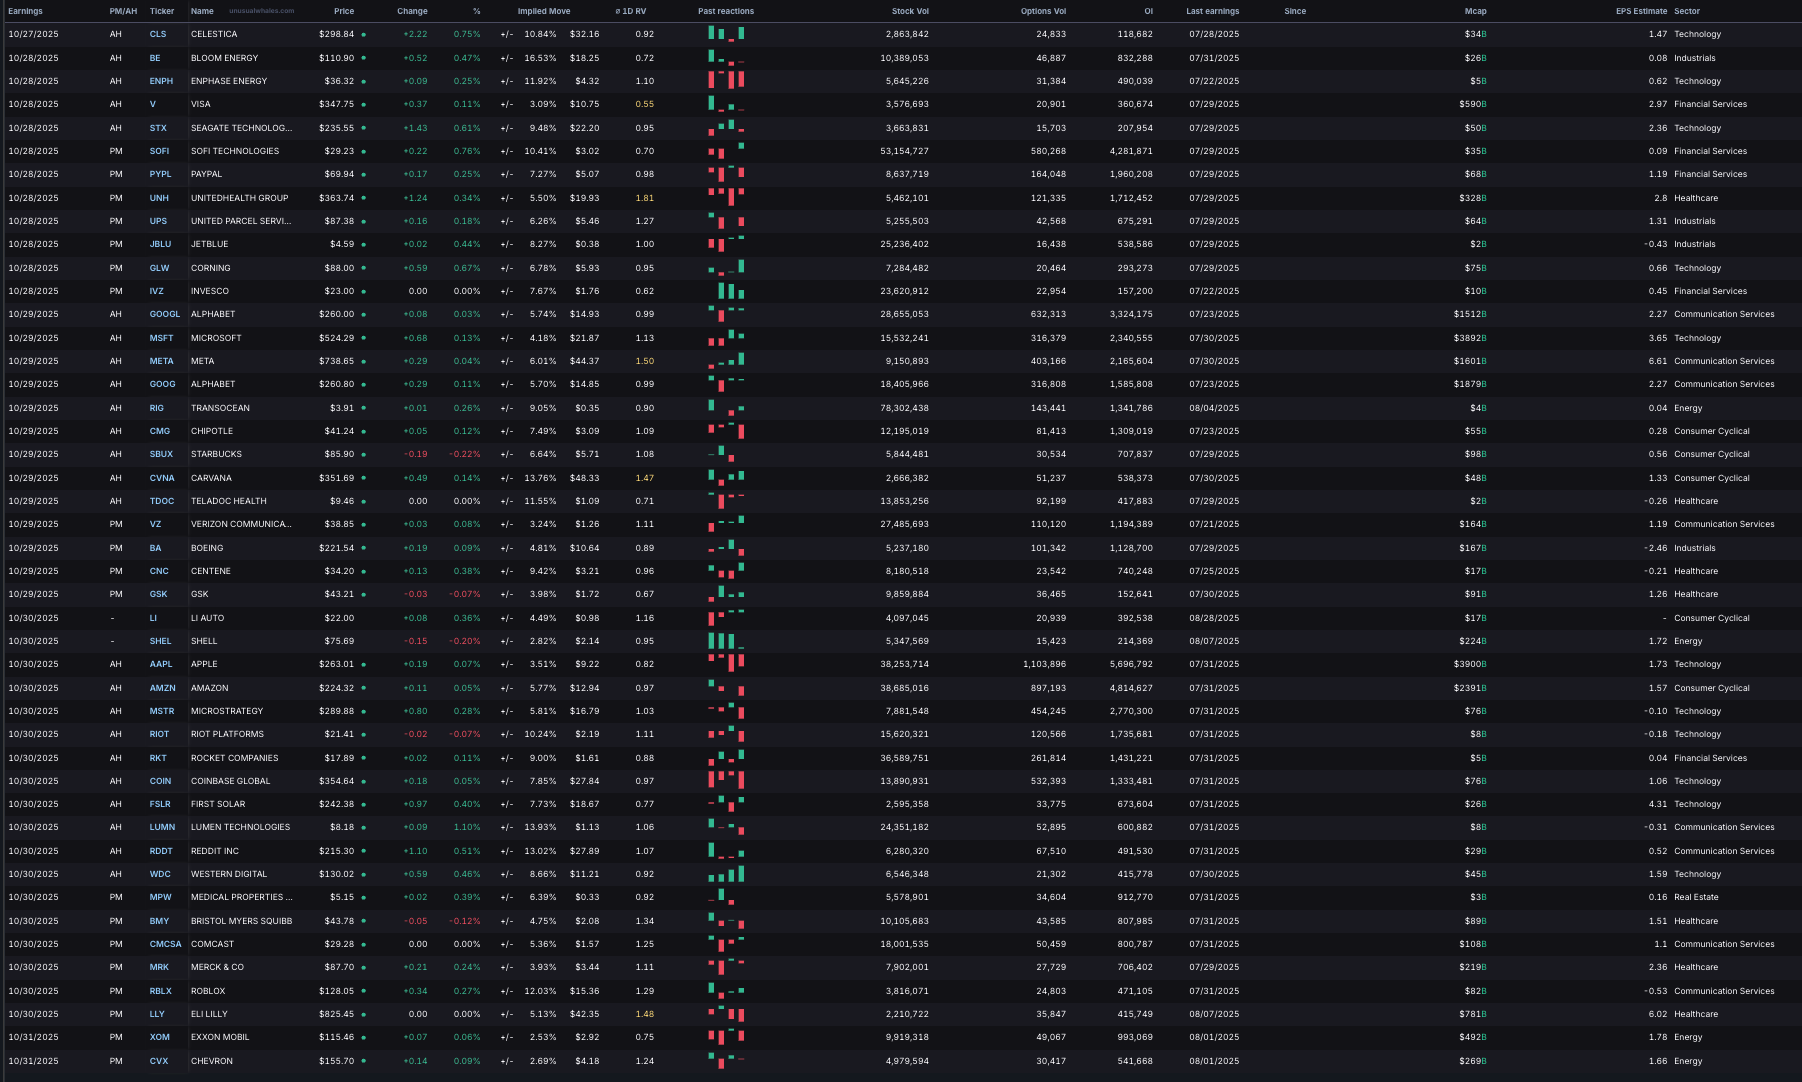Open the RDDT ticker link
The width and height of the screenshot is (1802, 1082).
(161, 851)
